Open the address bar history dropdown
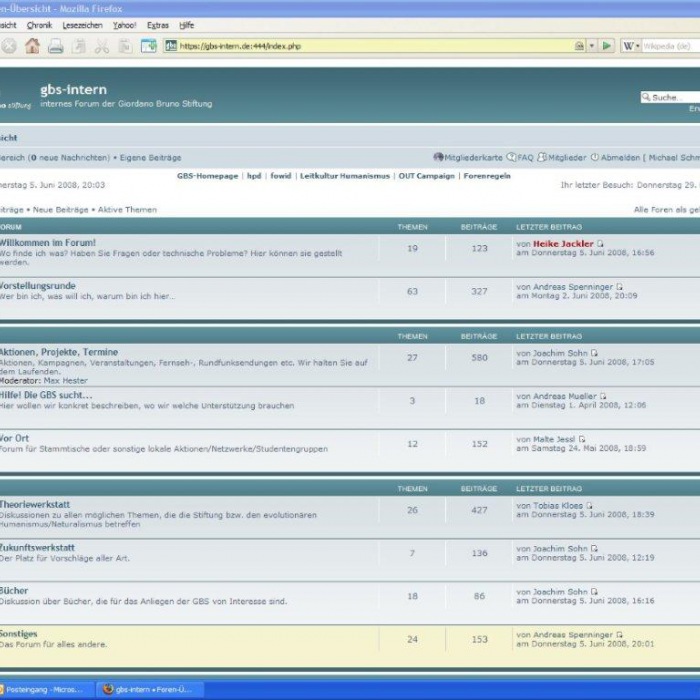This screenshot has height=700, width=700. (x=592, y=46)
